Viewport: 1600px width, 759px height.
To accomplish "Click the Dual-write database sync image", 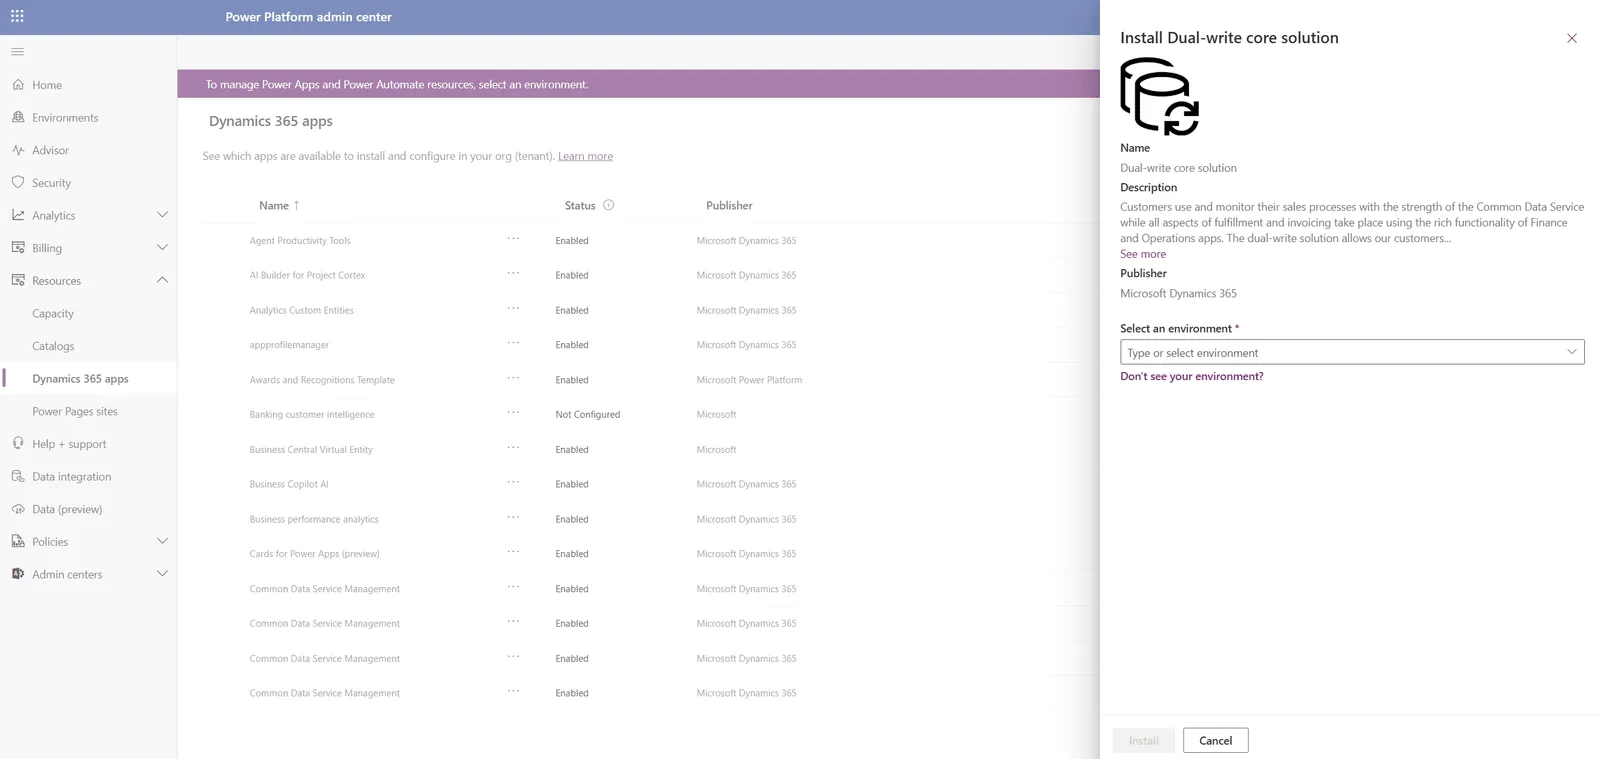I will pyautogui.click(x=1159, y=96).
